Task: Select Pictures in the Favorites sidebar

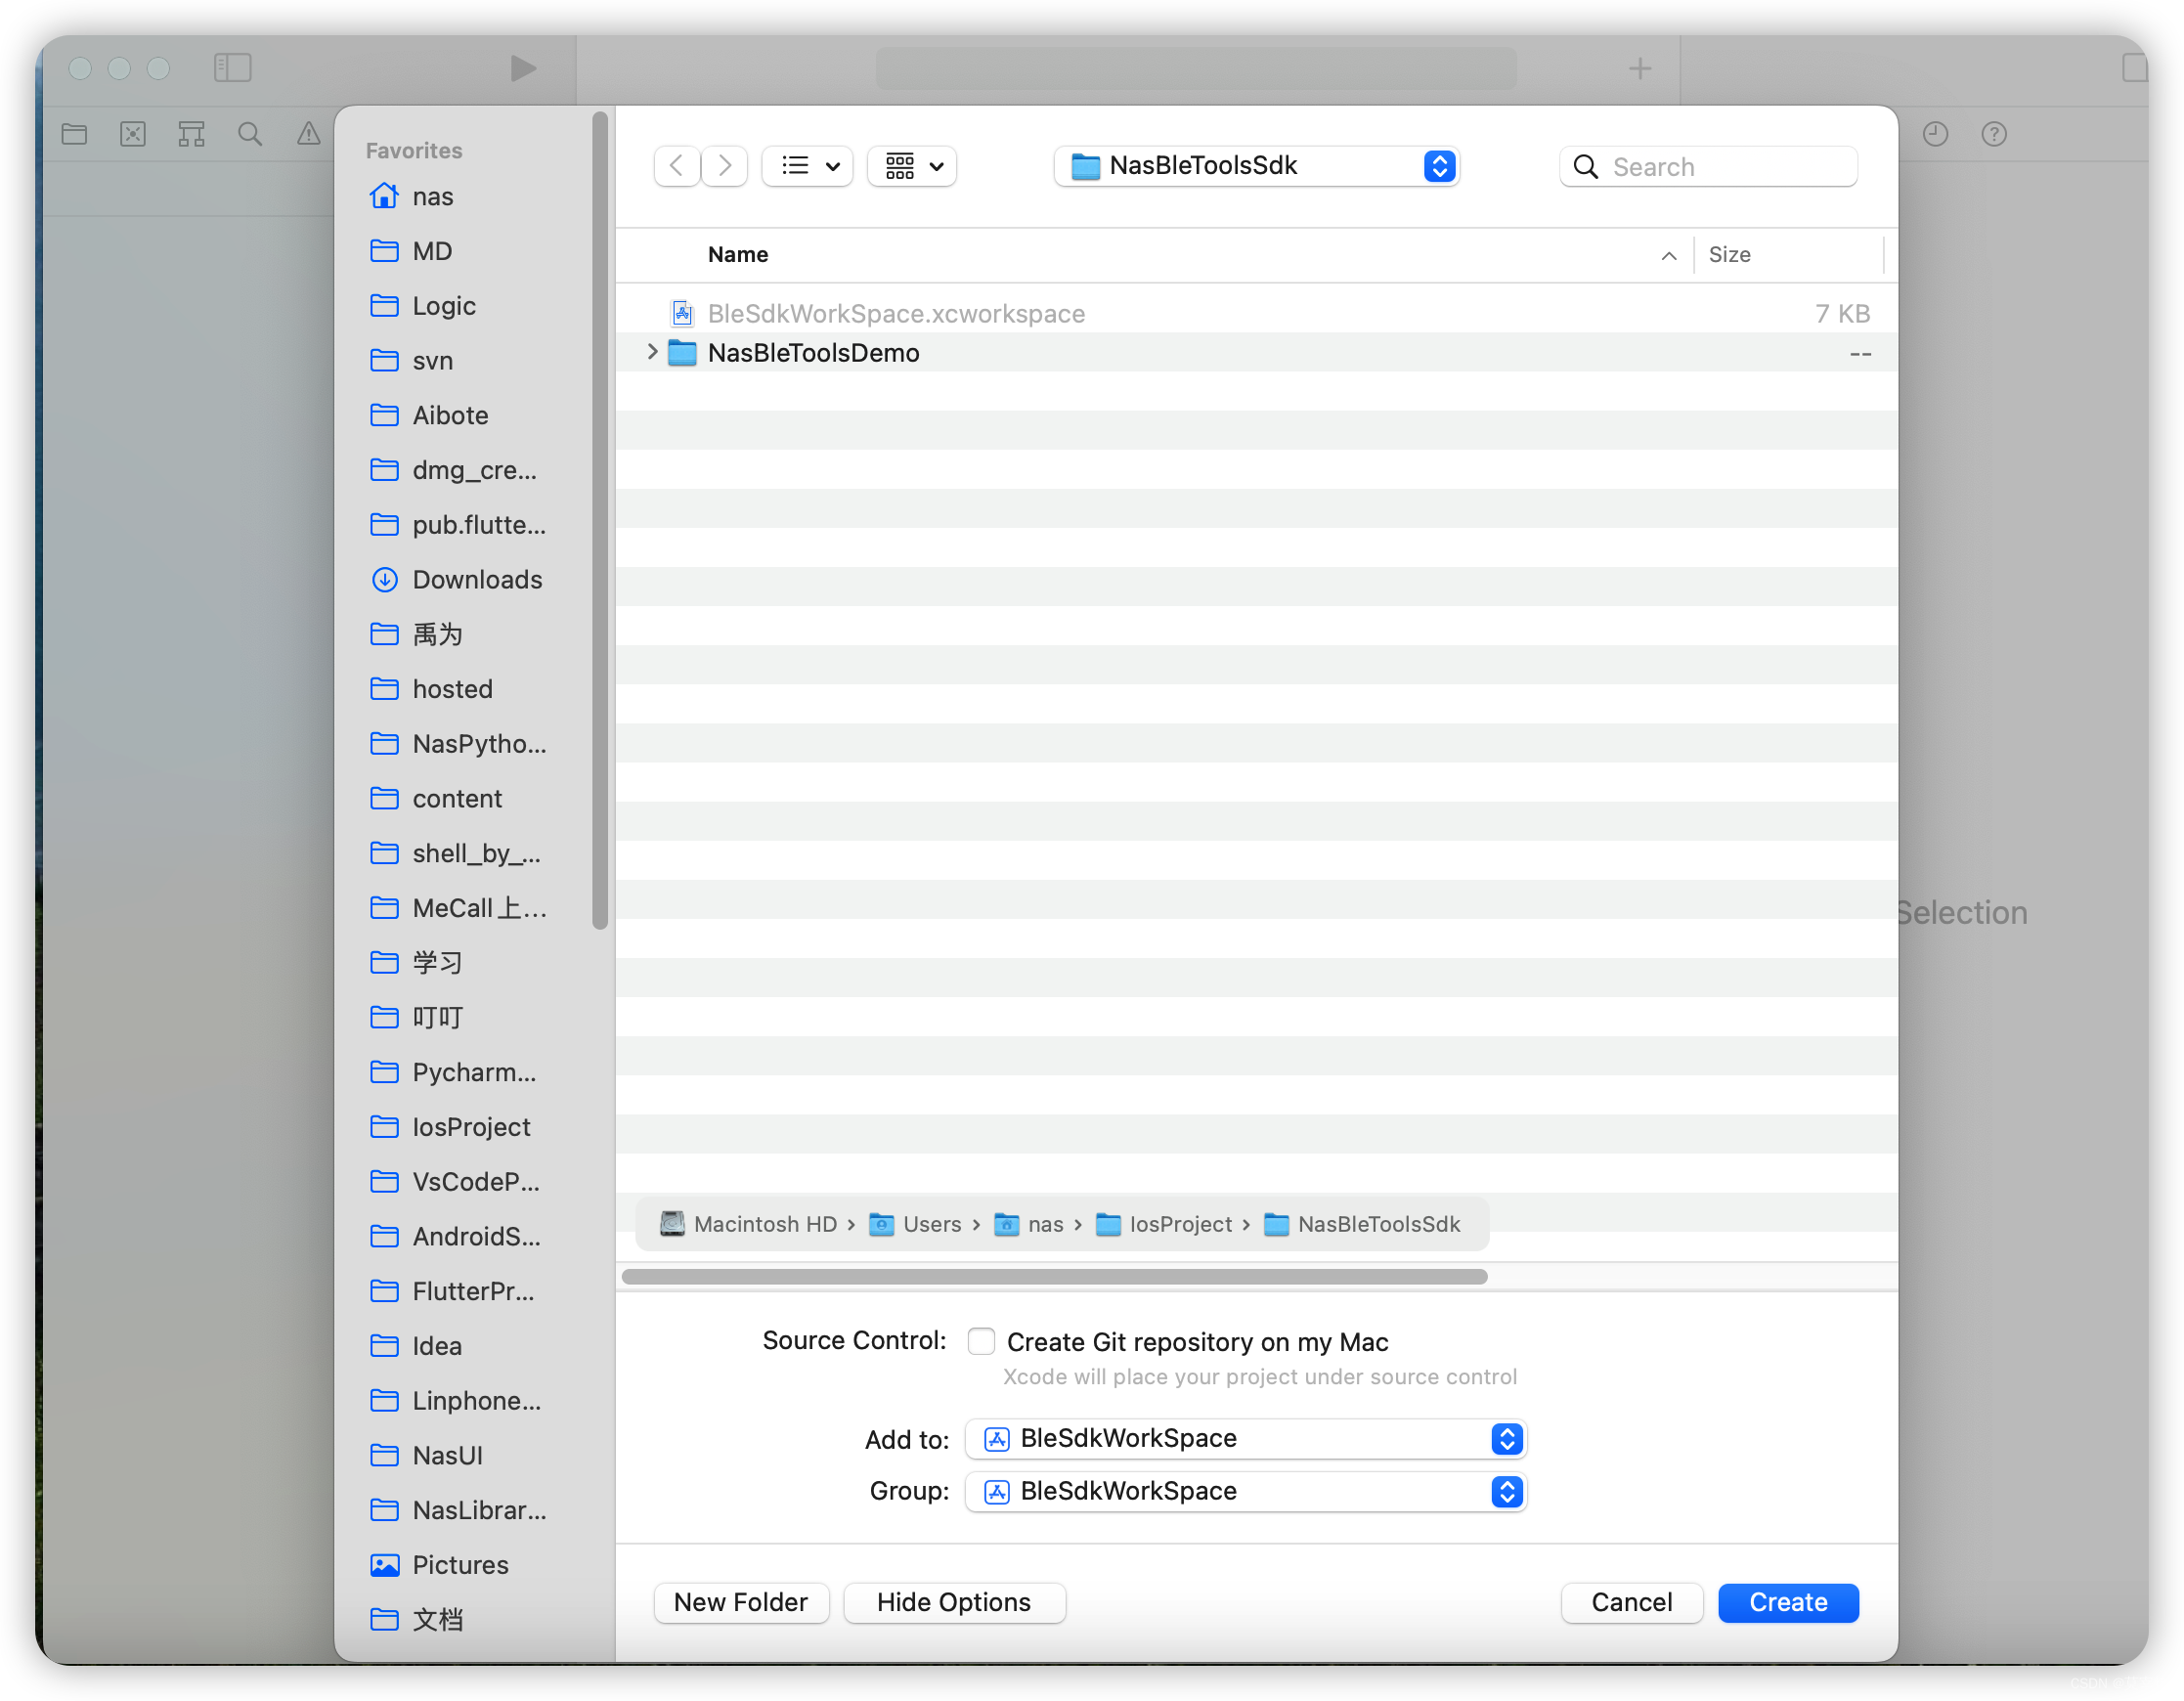Action: (460, 1565)
